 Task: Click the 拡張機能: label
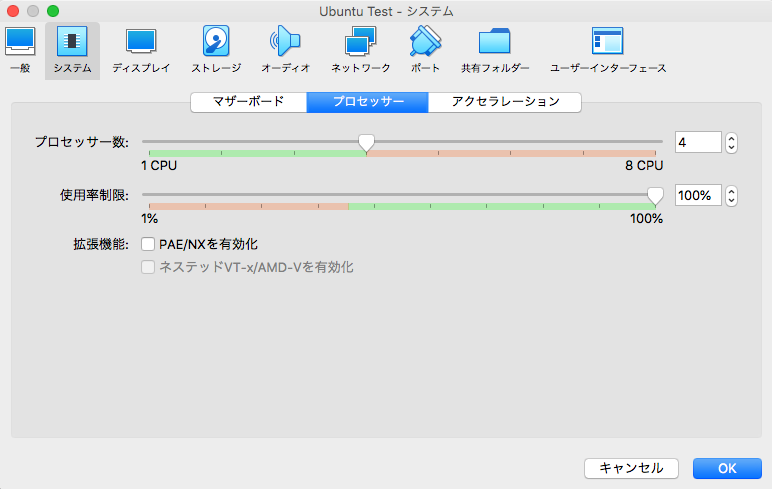click(101, 244)
